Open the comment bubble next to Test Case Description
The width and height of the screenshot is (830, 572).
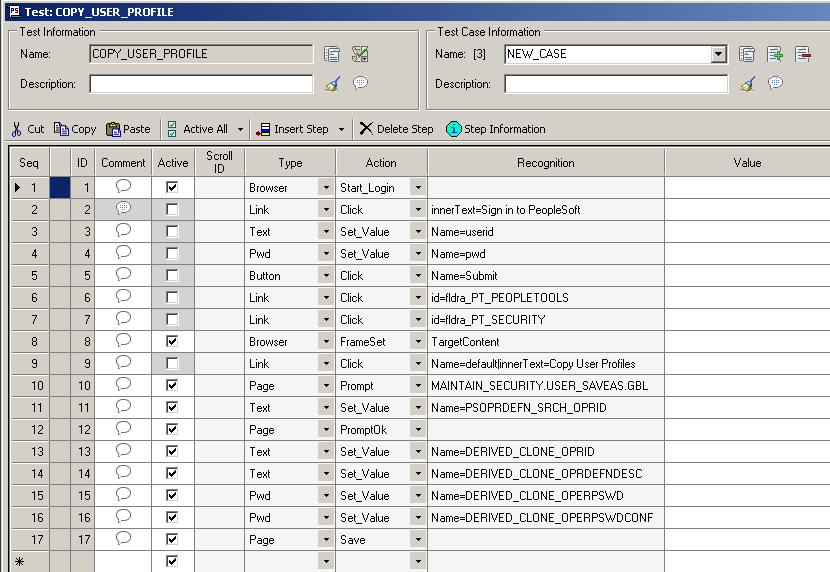[775, 83]
